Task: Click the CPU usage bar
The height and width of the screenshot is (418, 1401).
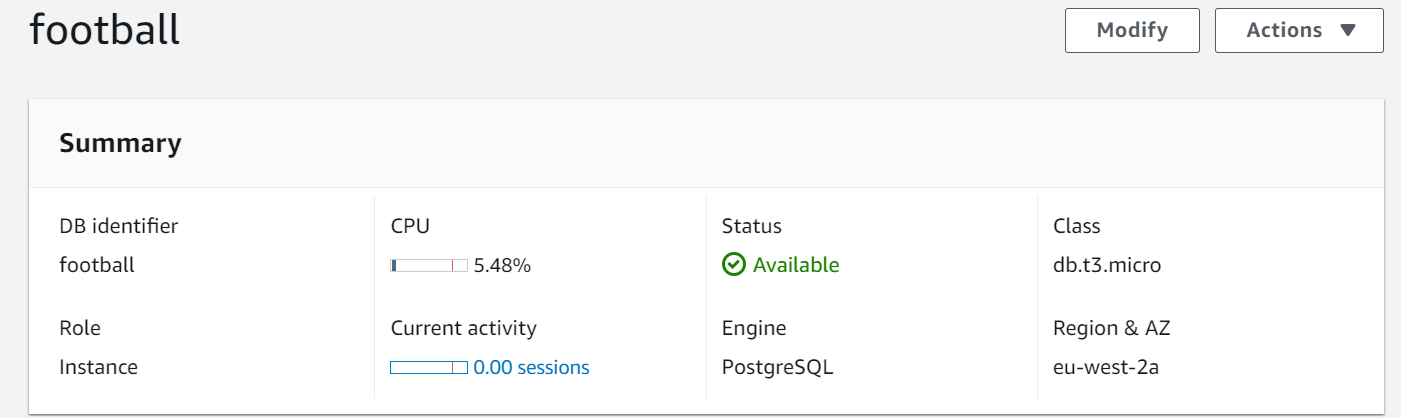Action: pos(429,265)
